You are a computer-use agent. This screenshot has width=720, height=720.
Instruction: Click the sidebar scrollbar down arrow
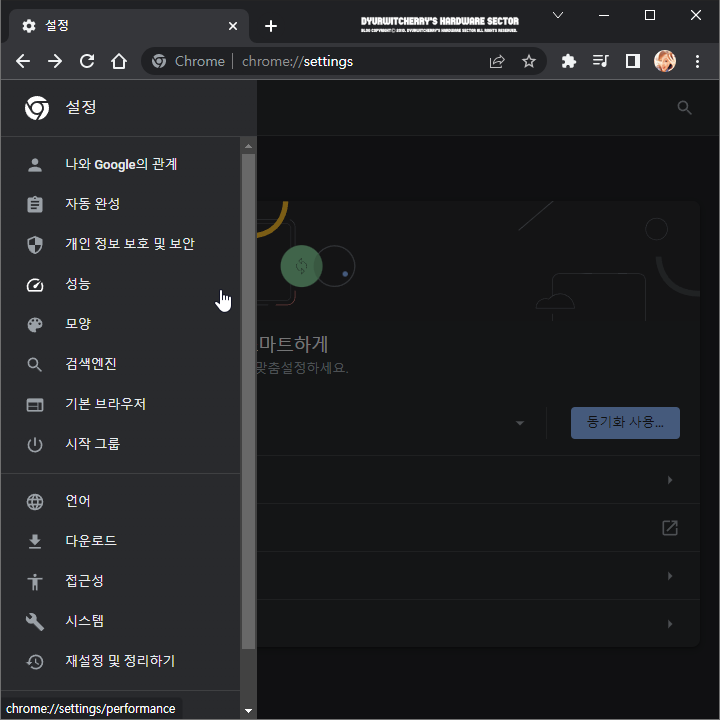tap(248, 710)
